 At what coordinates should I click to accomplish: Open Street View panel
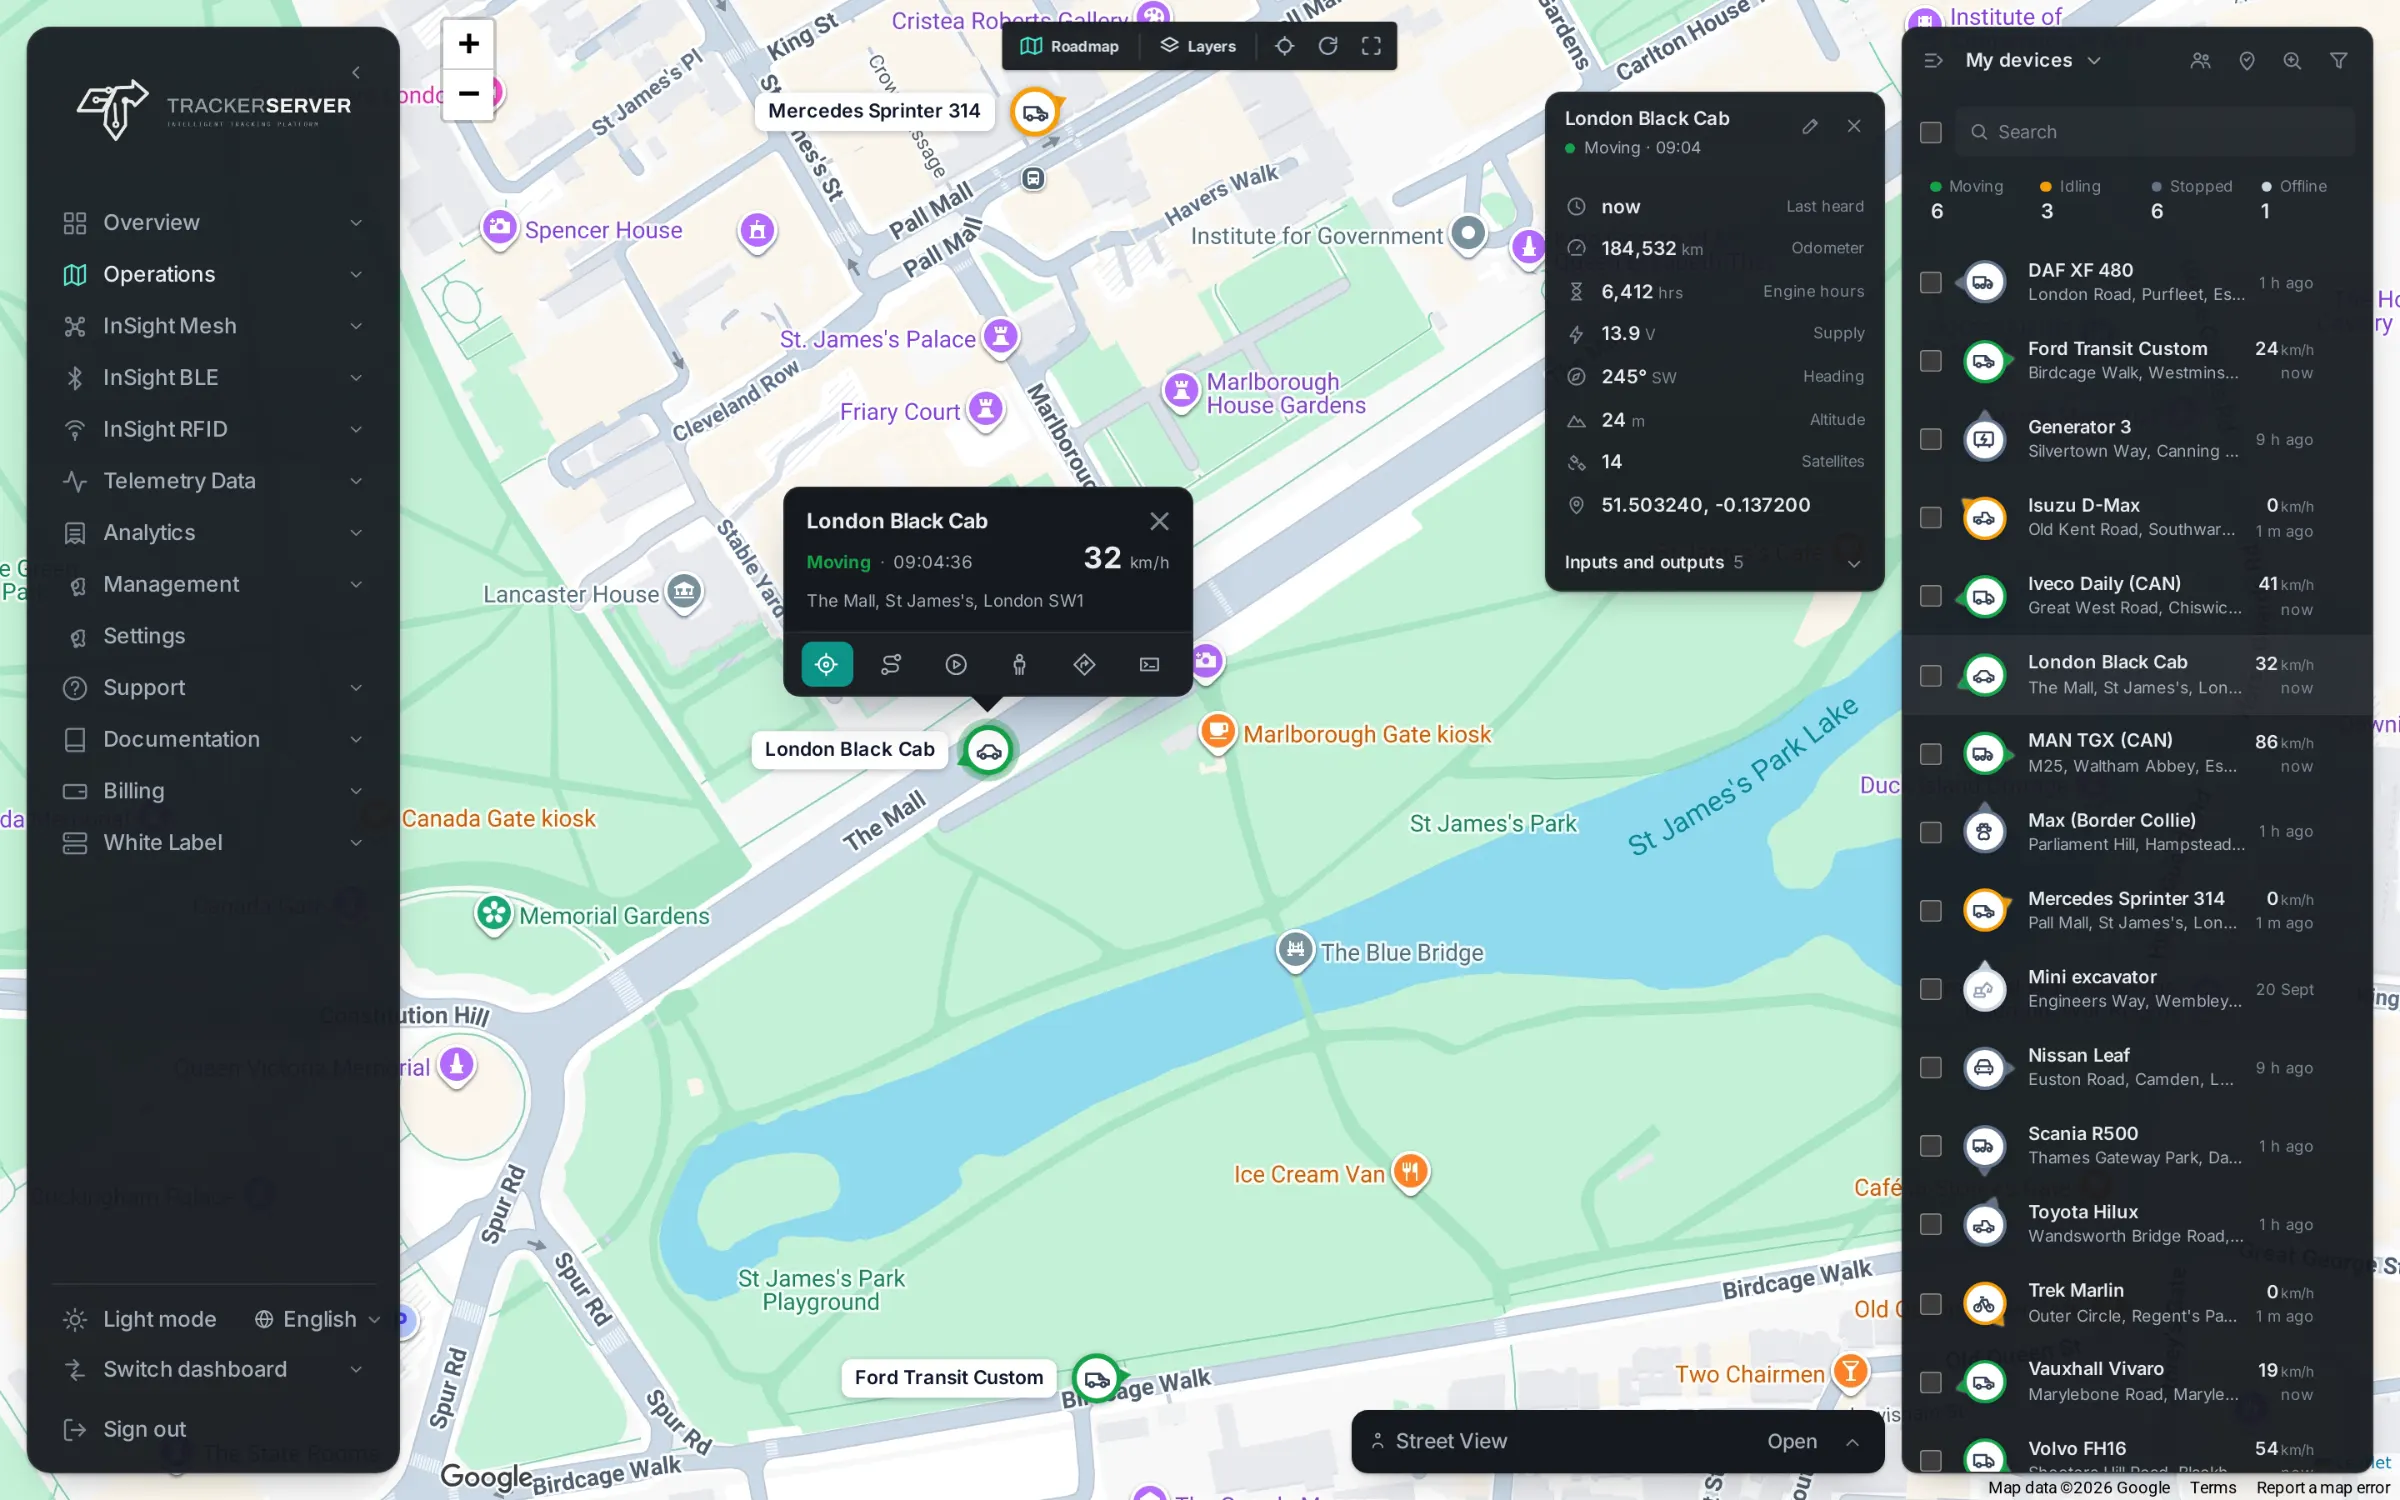(1617, 1441)
